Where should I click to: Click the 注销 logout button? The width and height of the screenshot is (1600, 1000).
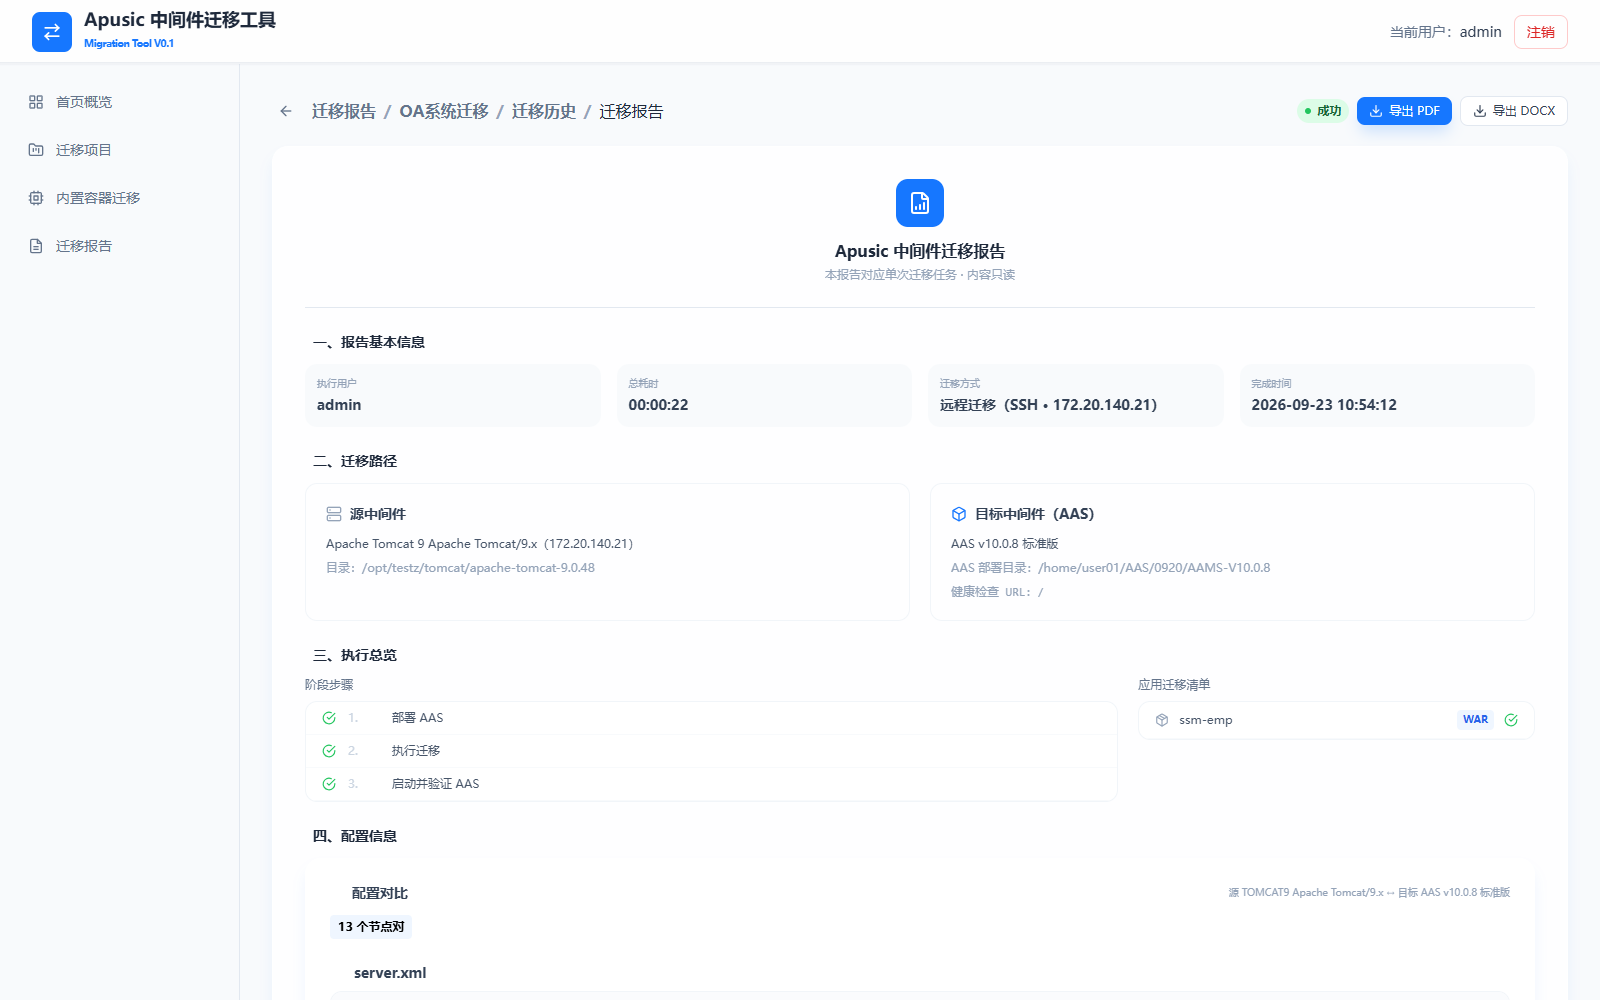click(1540, 32)
